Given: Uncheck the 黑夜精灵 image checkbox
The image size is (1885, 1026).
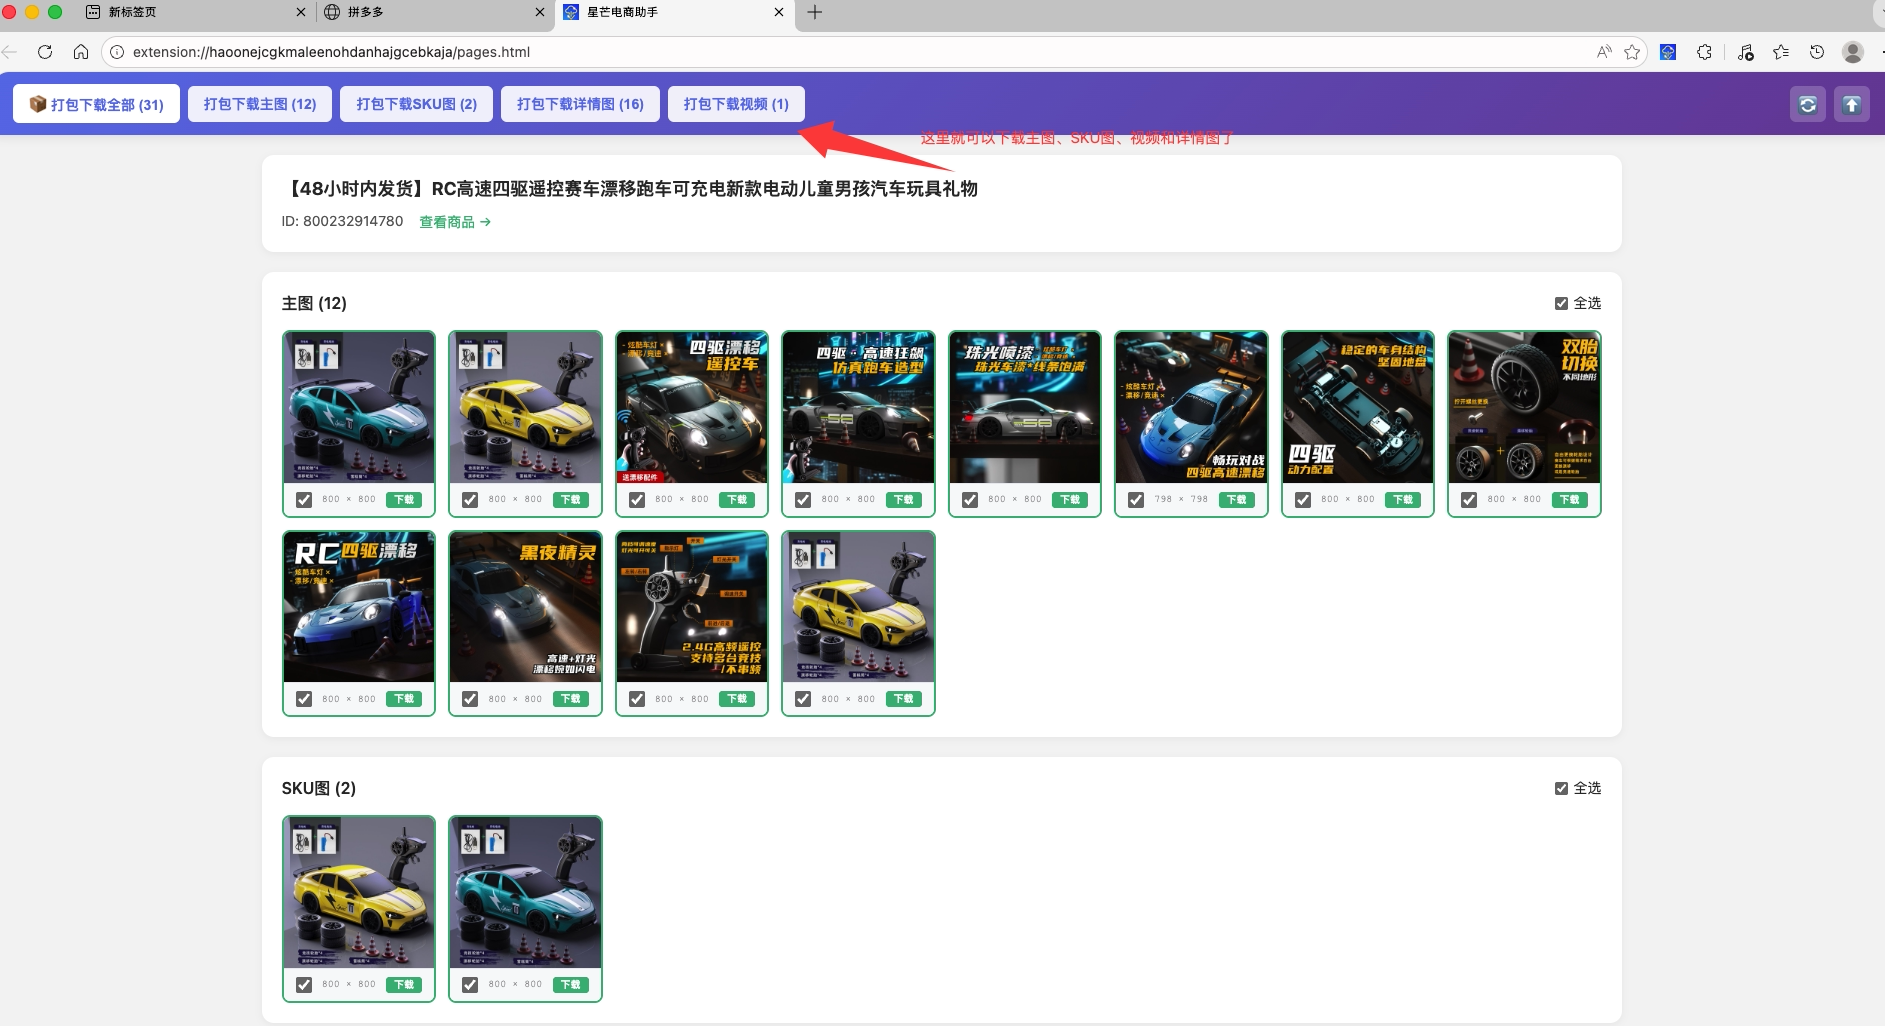Looking at the screenshot, I should click(x=470, y=699).
